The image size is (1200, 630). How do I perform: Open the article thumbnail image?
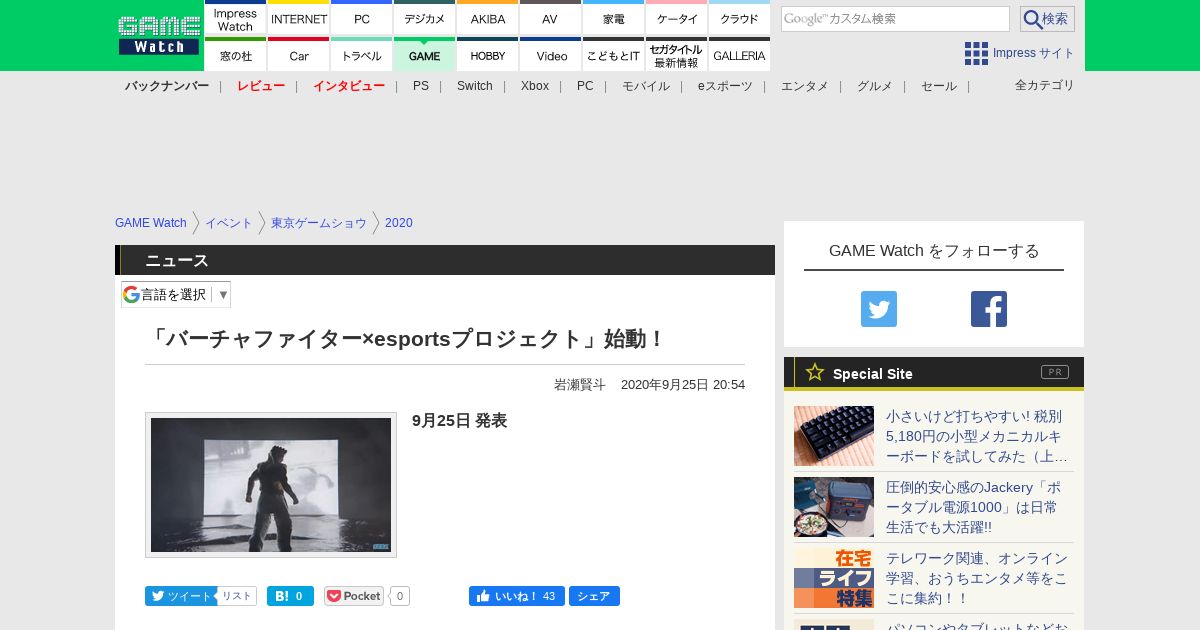pyautogui.click(x=271, y=485)
